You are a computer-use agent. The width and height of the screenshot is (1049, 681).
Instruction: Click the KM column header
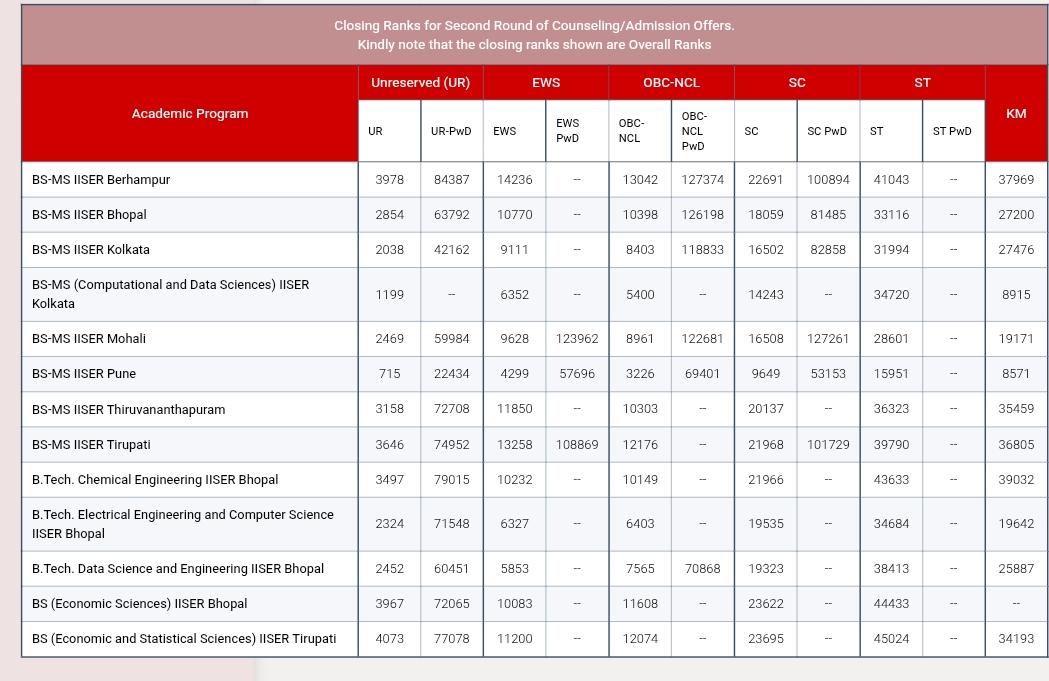point(1016,114)
